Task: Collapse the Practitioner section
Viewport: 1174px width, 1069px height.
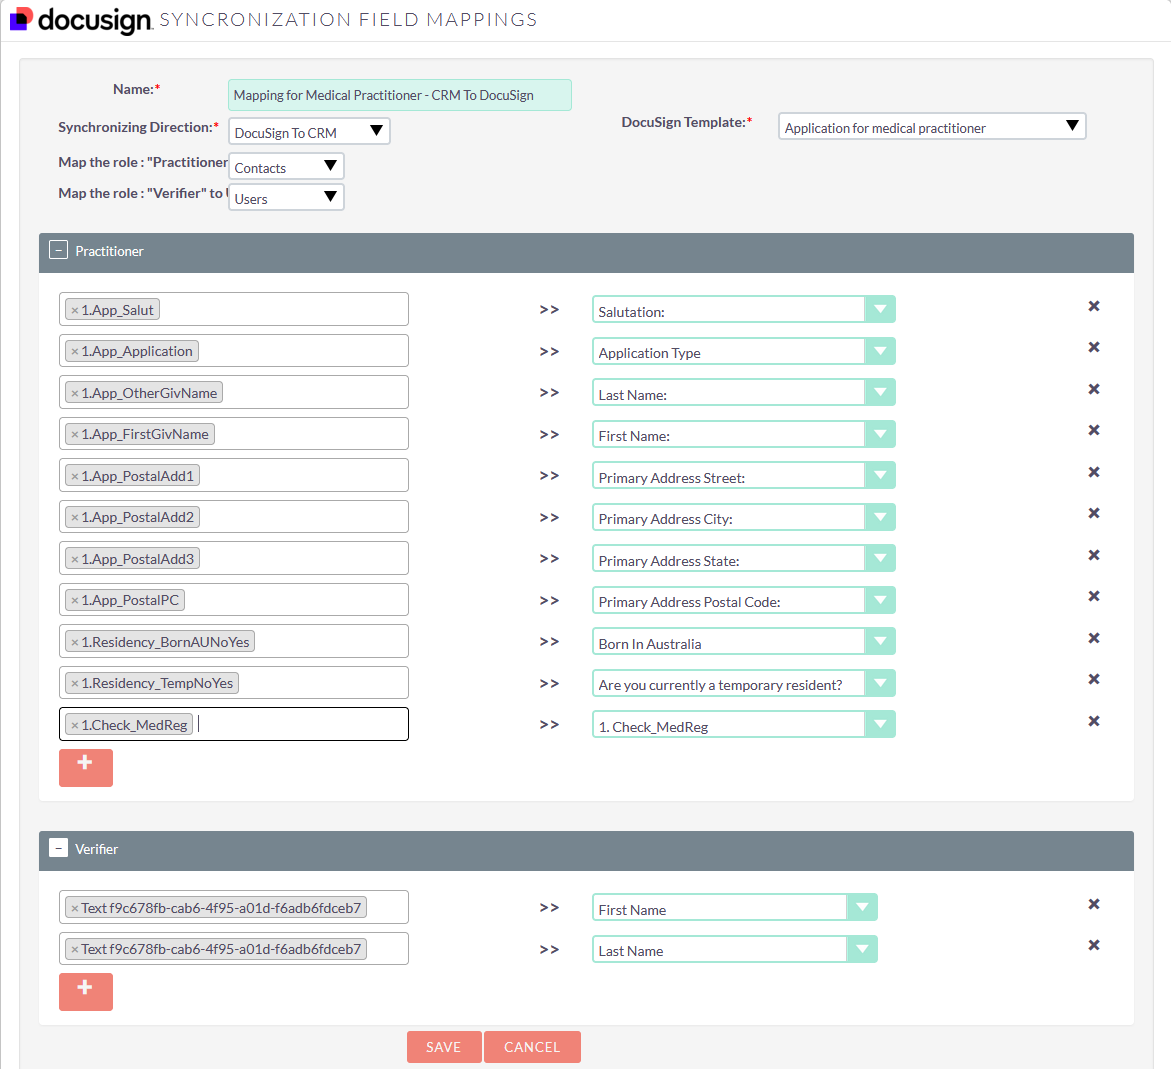Action: 59,251
